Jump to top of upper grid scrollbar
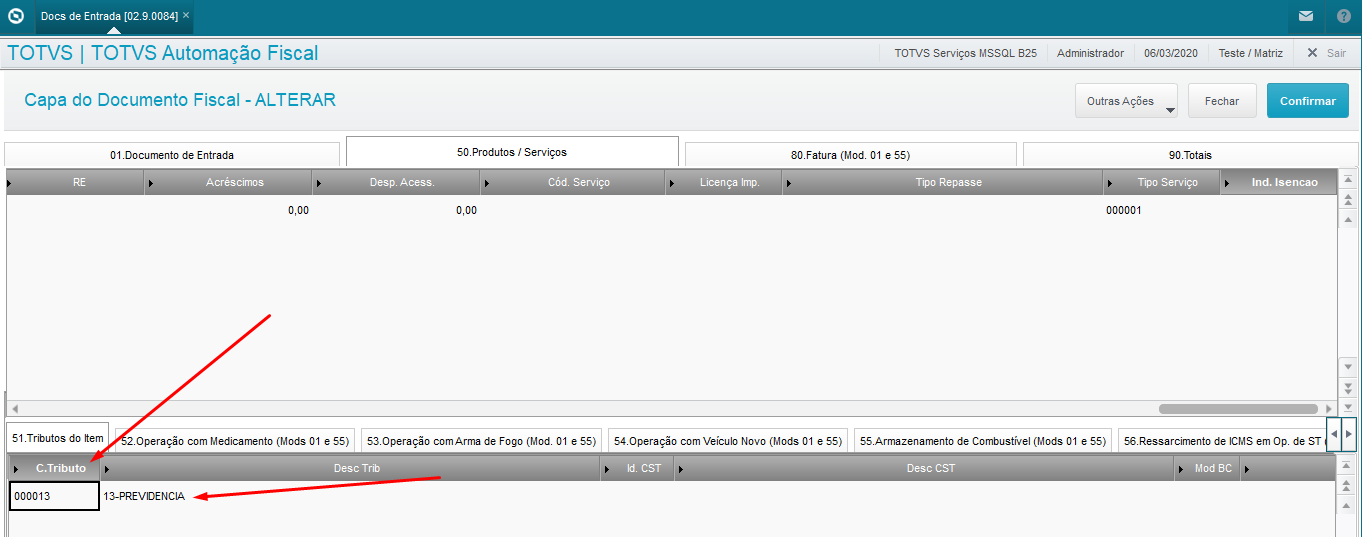Viewport: 1362px width, 537px height. click(x=1348, y=181)
